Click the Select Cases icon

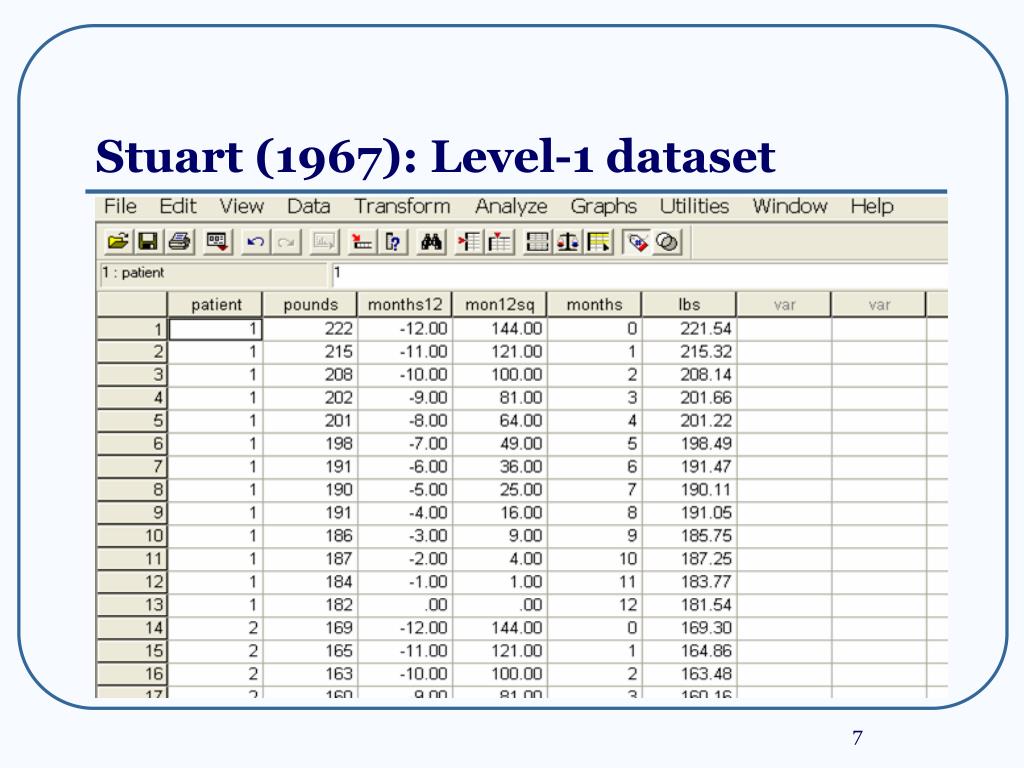click(598, 242)
